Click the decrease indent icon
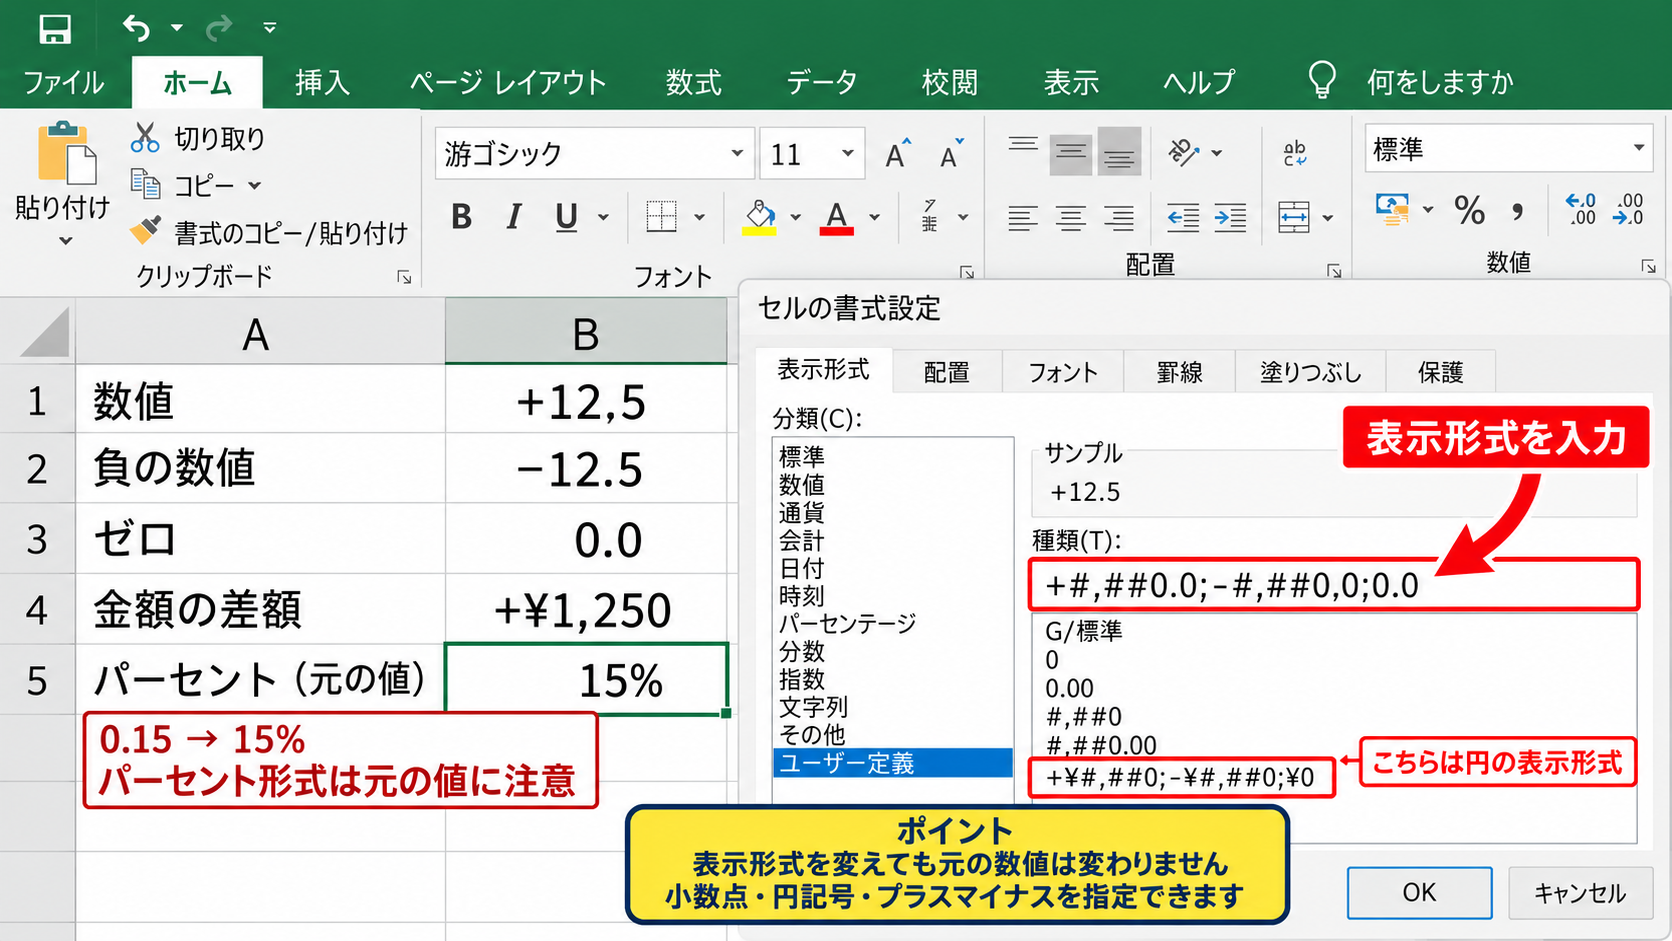Screen dimensions: 1672x941 pos(1183,217)
